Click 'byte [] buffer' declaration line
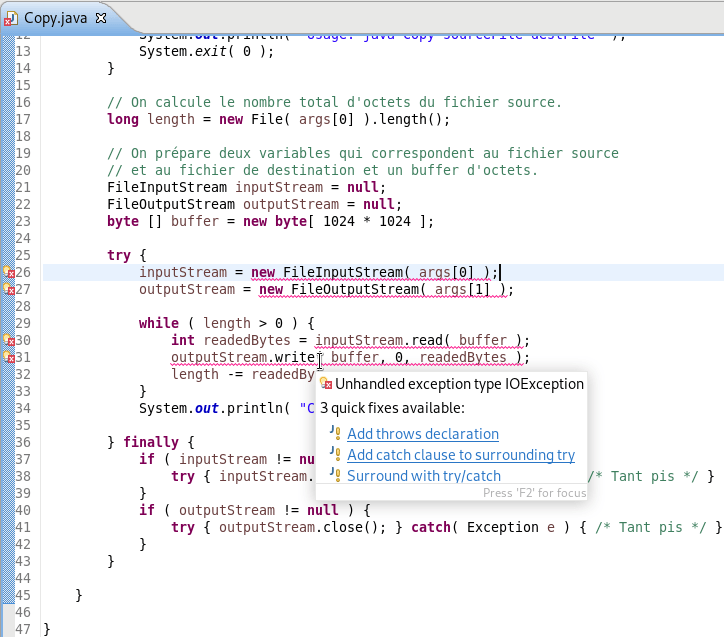This screenshot has width=724, height=637. tap(270, 222)
